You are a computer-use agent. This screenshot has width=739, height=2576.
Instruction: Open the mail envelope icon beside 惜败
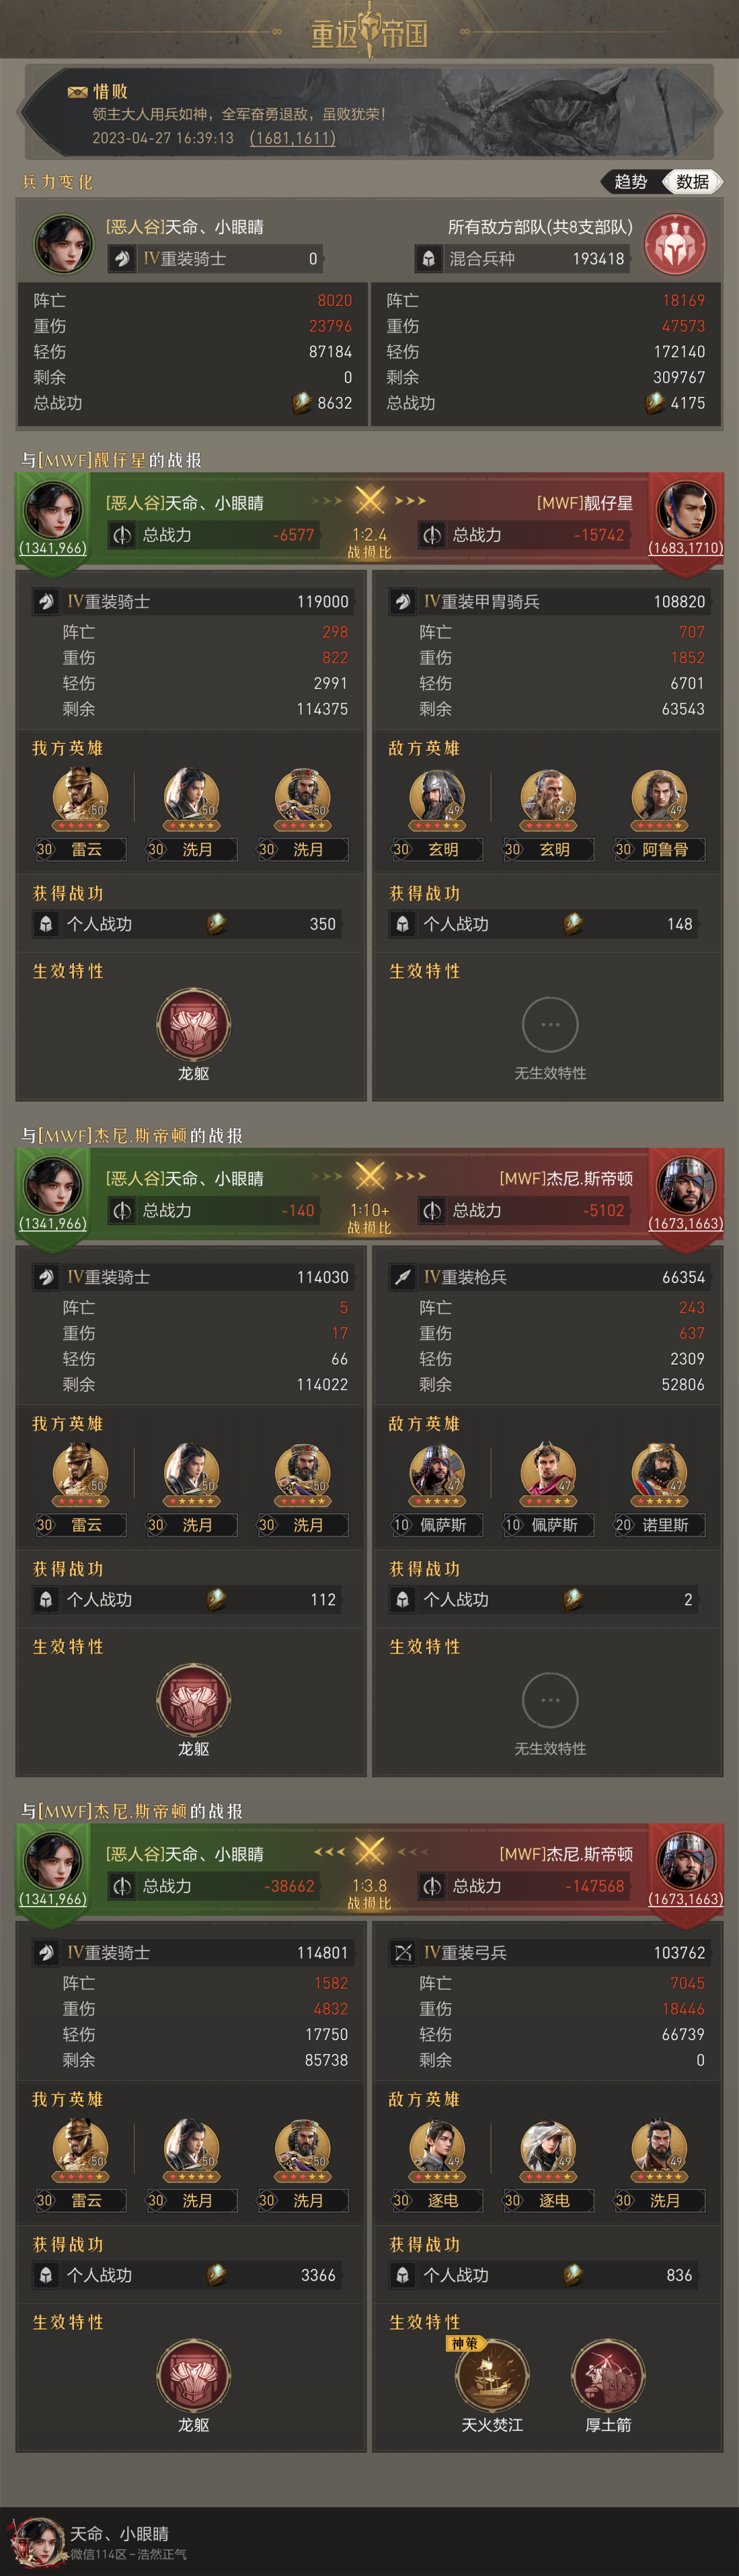[x=77, y=92]
